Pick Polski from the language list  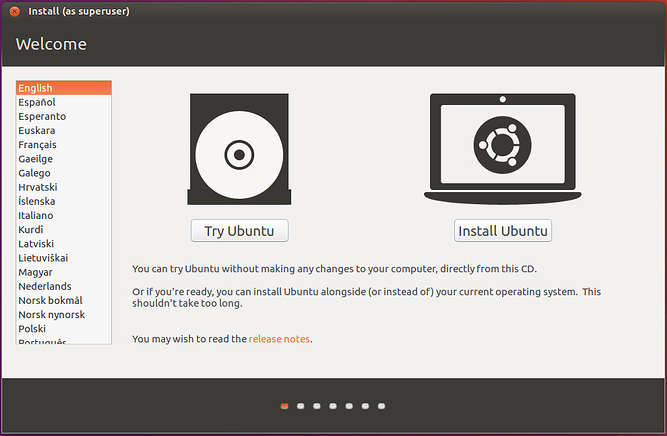64,328
